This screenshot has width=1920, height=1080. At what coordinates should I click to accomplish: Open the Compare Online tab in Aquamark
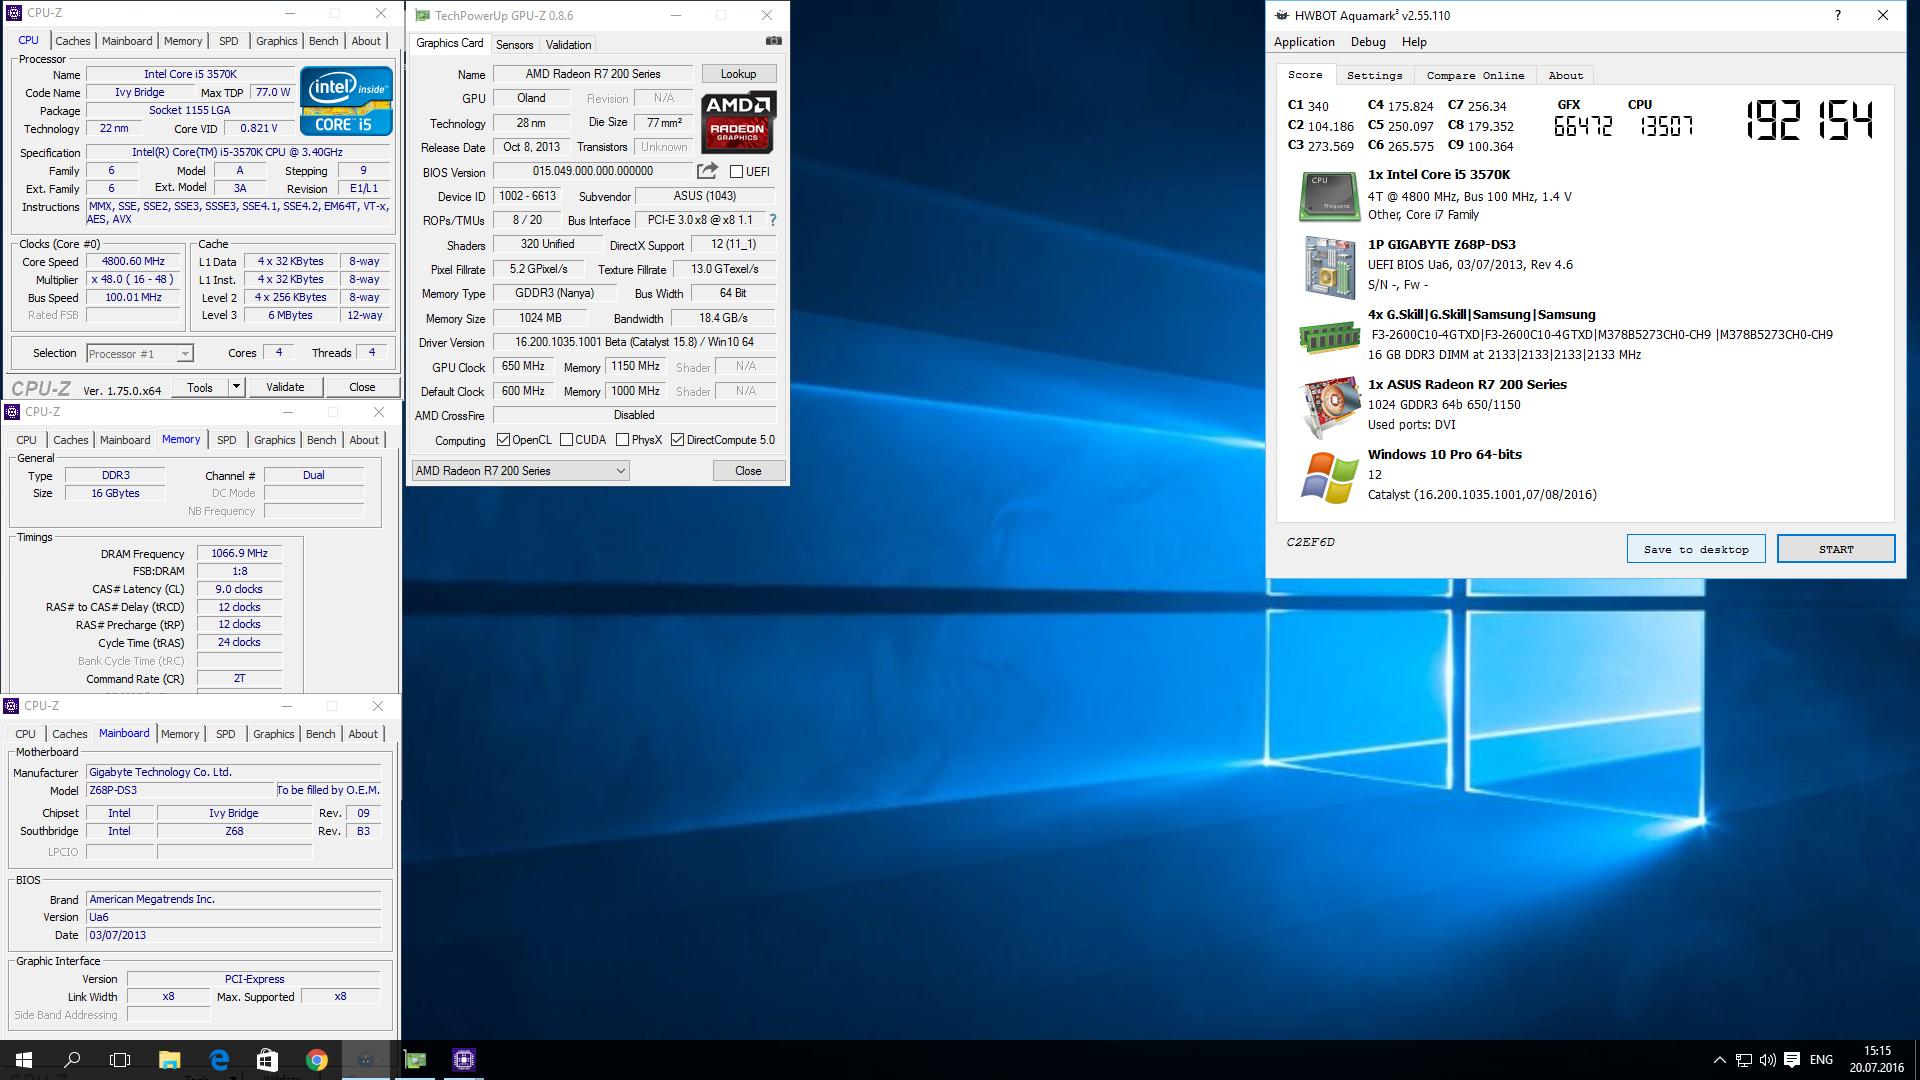(x=1475, y=75)
